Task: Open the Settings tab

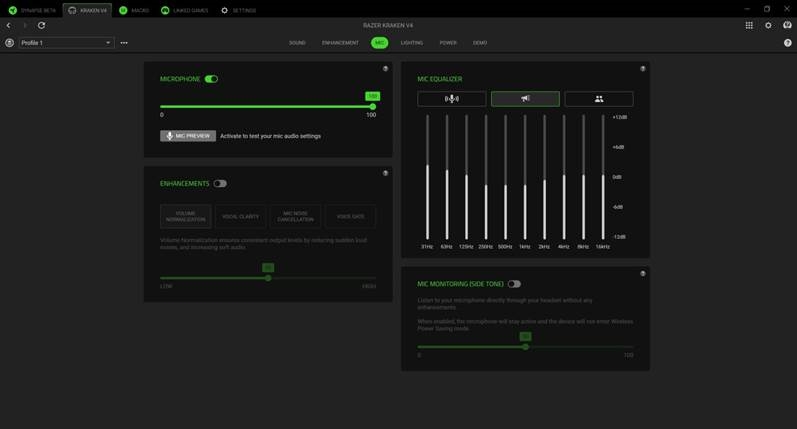Action: [238, 10]
